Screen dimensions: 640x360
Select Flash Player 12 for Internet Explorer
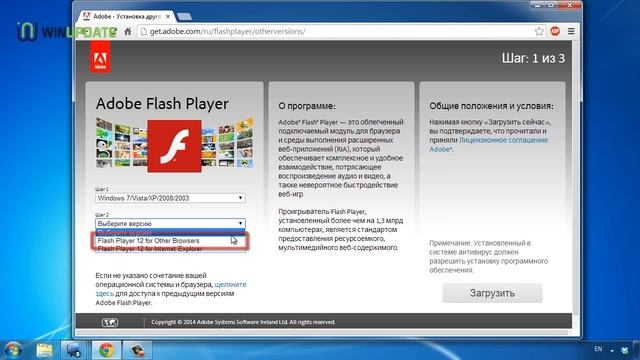170,249
